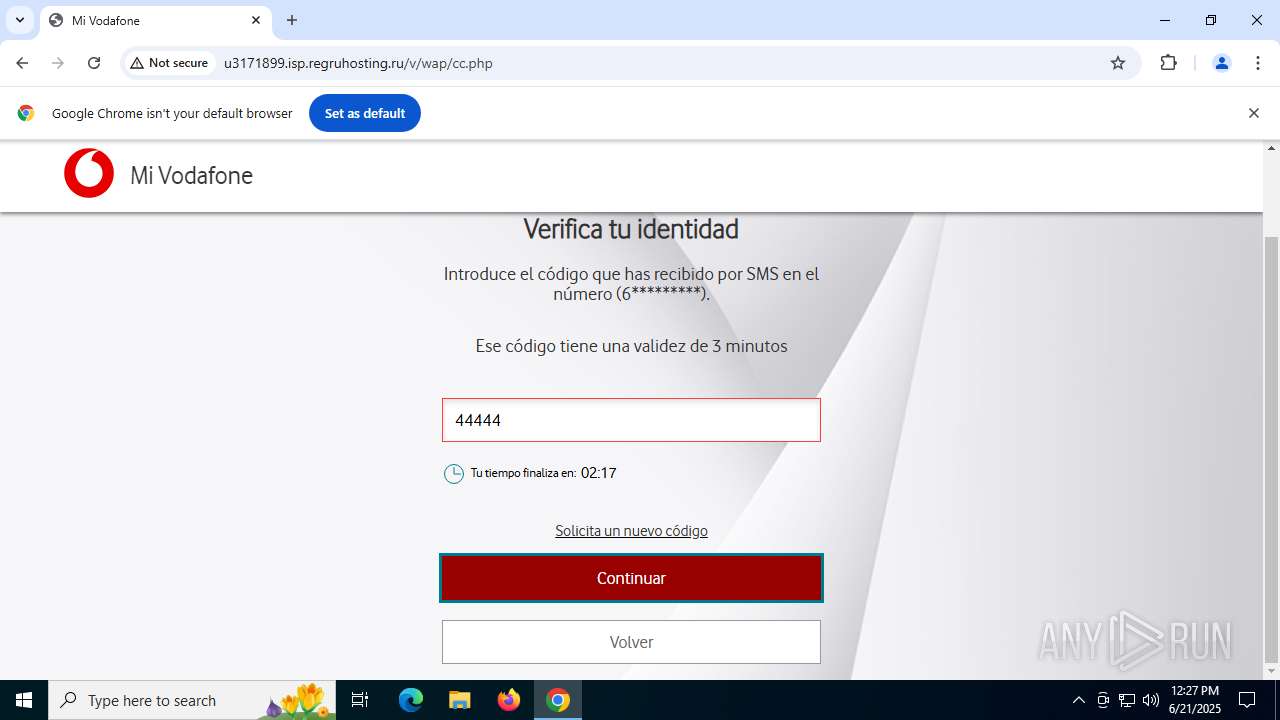Click the Solicita un nuevo código link

pyautogui.click(x=631, y=531)
